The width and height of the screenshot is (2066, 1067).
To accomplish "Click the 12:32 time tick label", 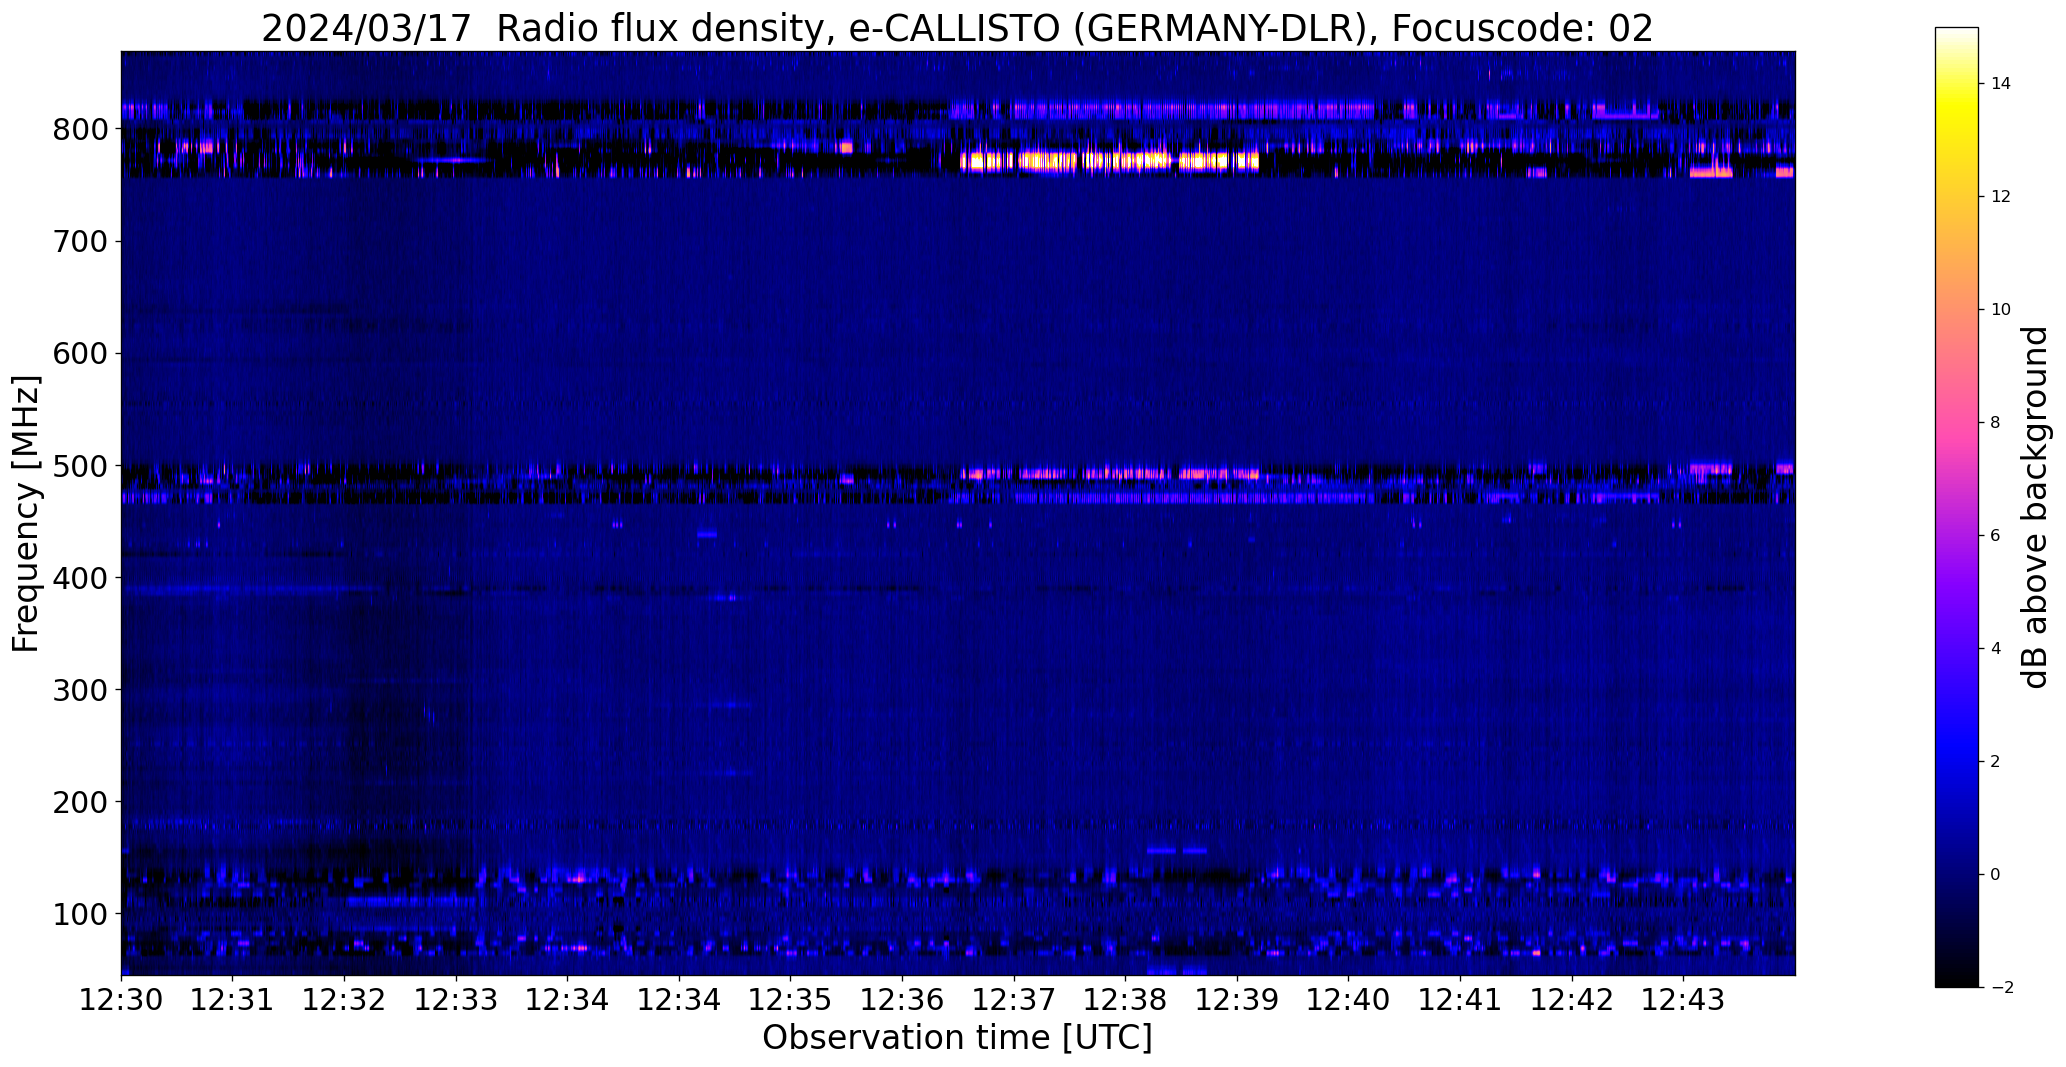I will [x=345, y=1000].
